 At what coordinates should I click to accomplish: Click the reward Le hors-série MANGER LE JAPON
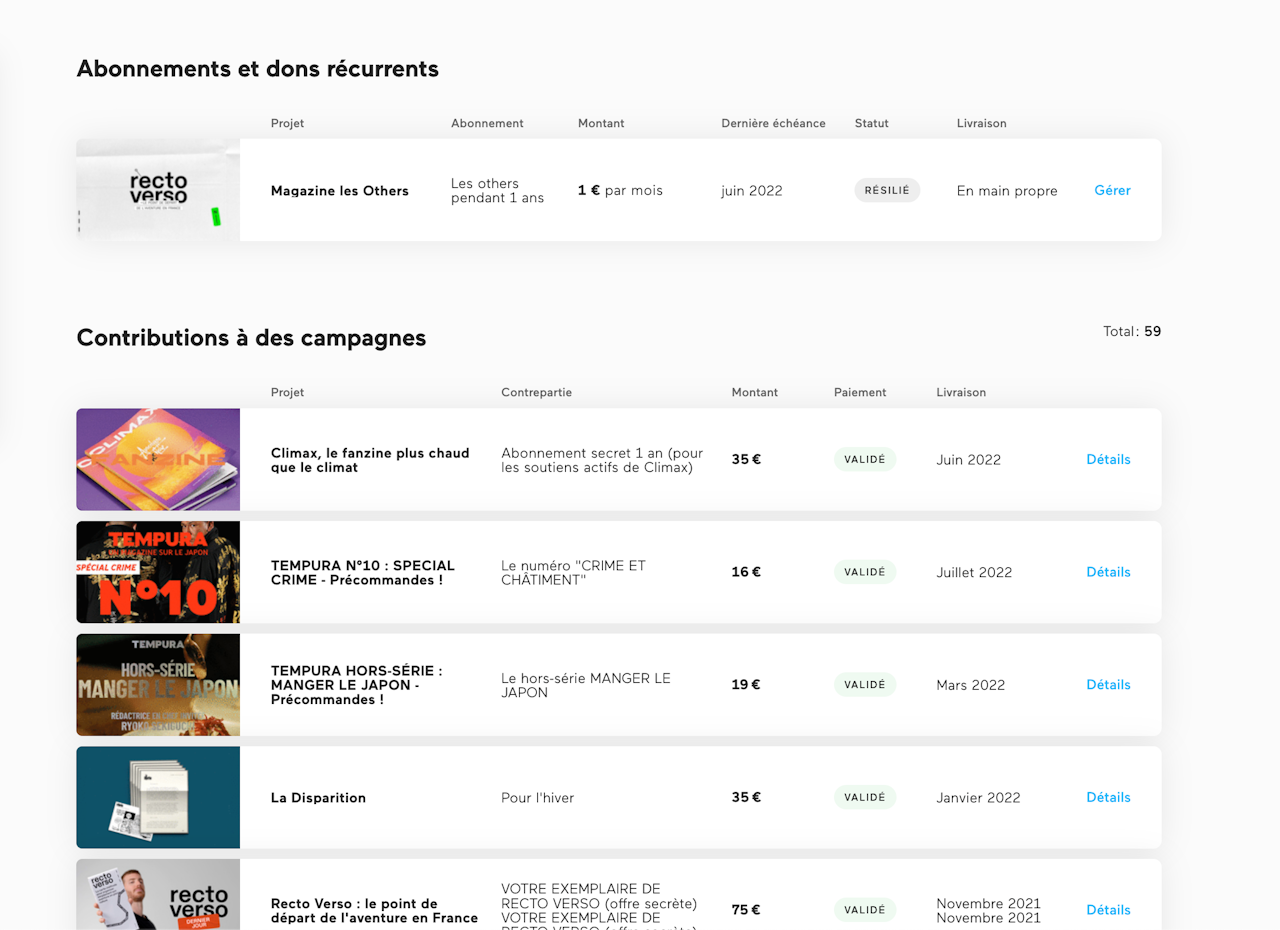pos(586,685)
